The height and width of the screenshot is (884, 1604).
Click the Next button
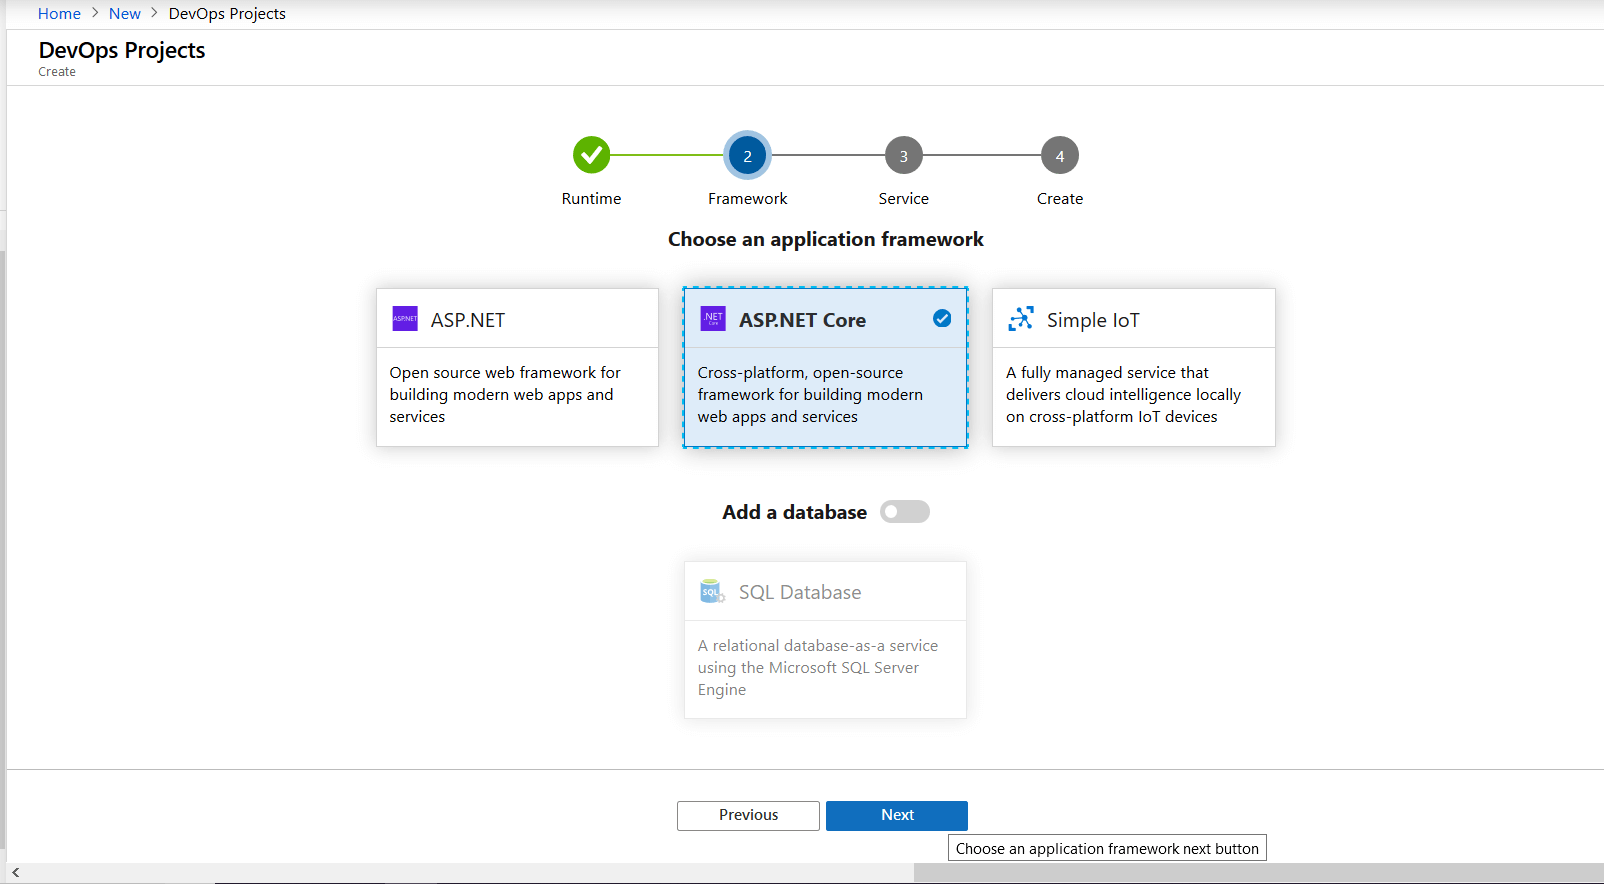[897, 815]
